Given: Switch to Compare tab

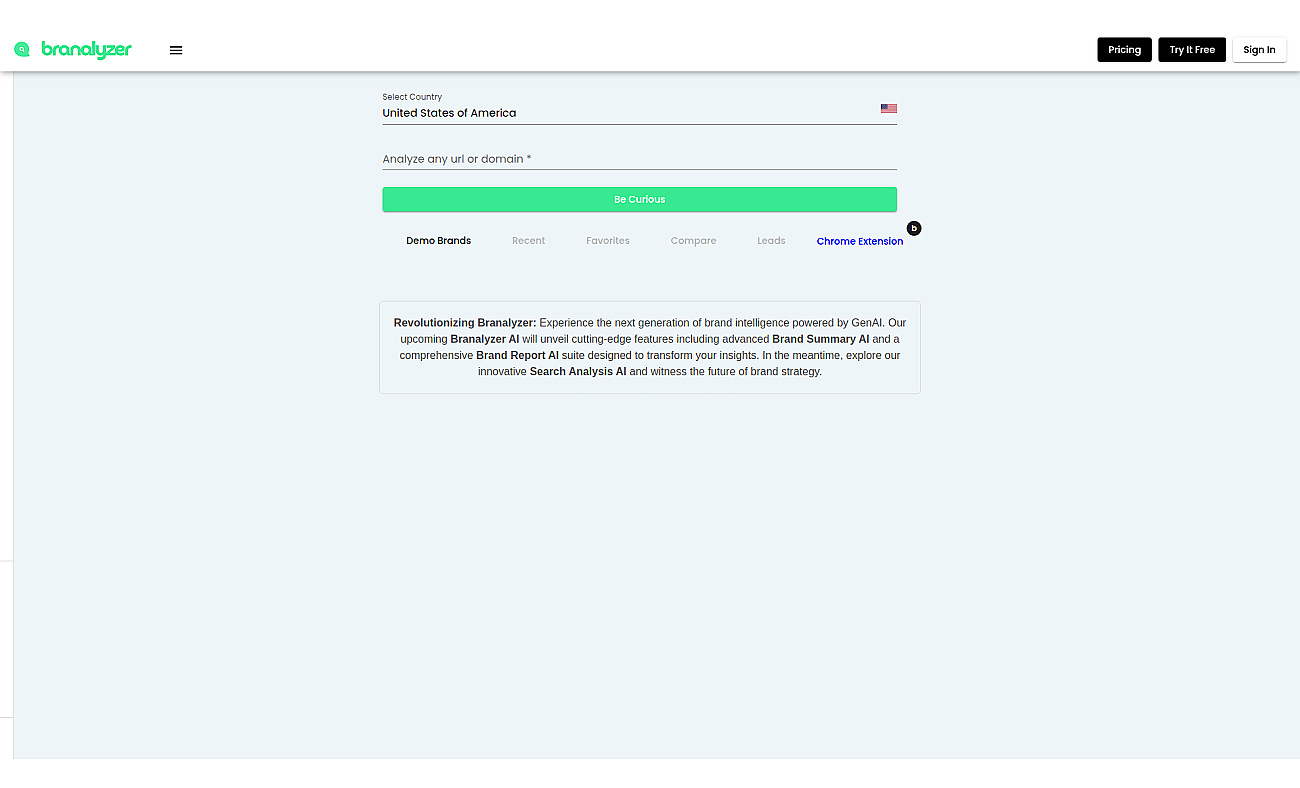Looking at the screenshot, I should click(x=693, y=241).
